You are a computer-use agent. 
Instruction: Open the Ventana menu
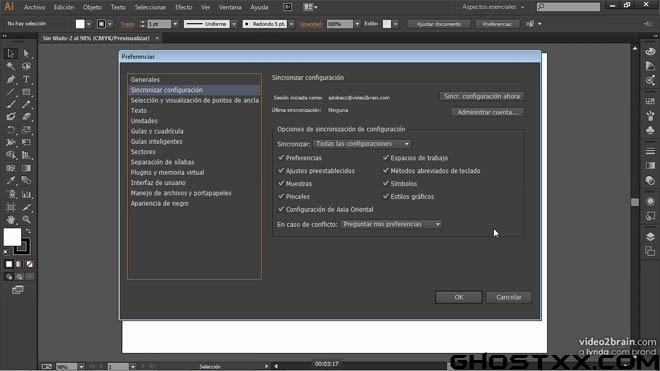point(230,7)
